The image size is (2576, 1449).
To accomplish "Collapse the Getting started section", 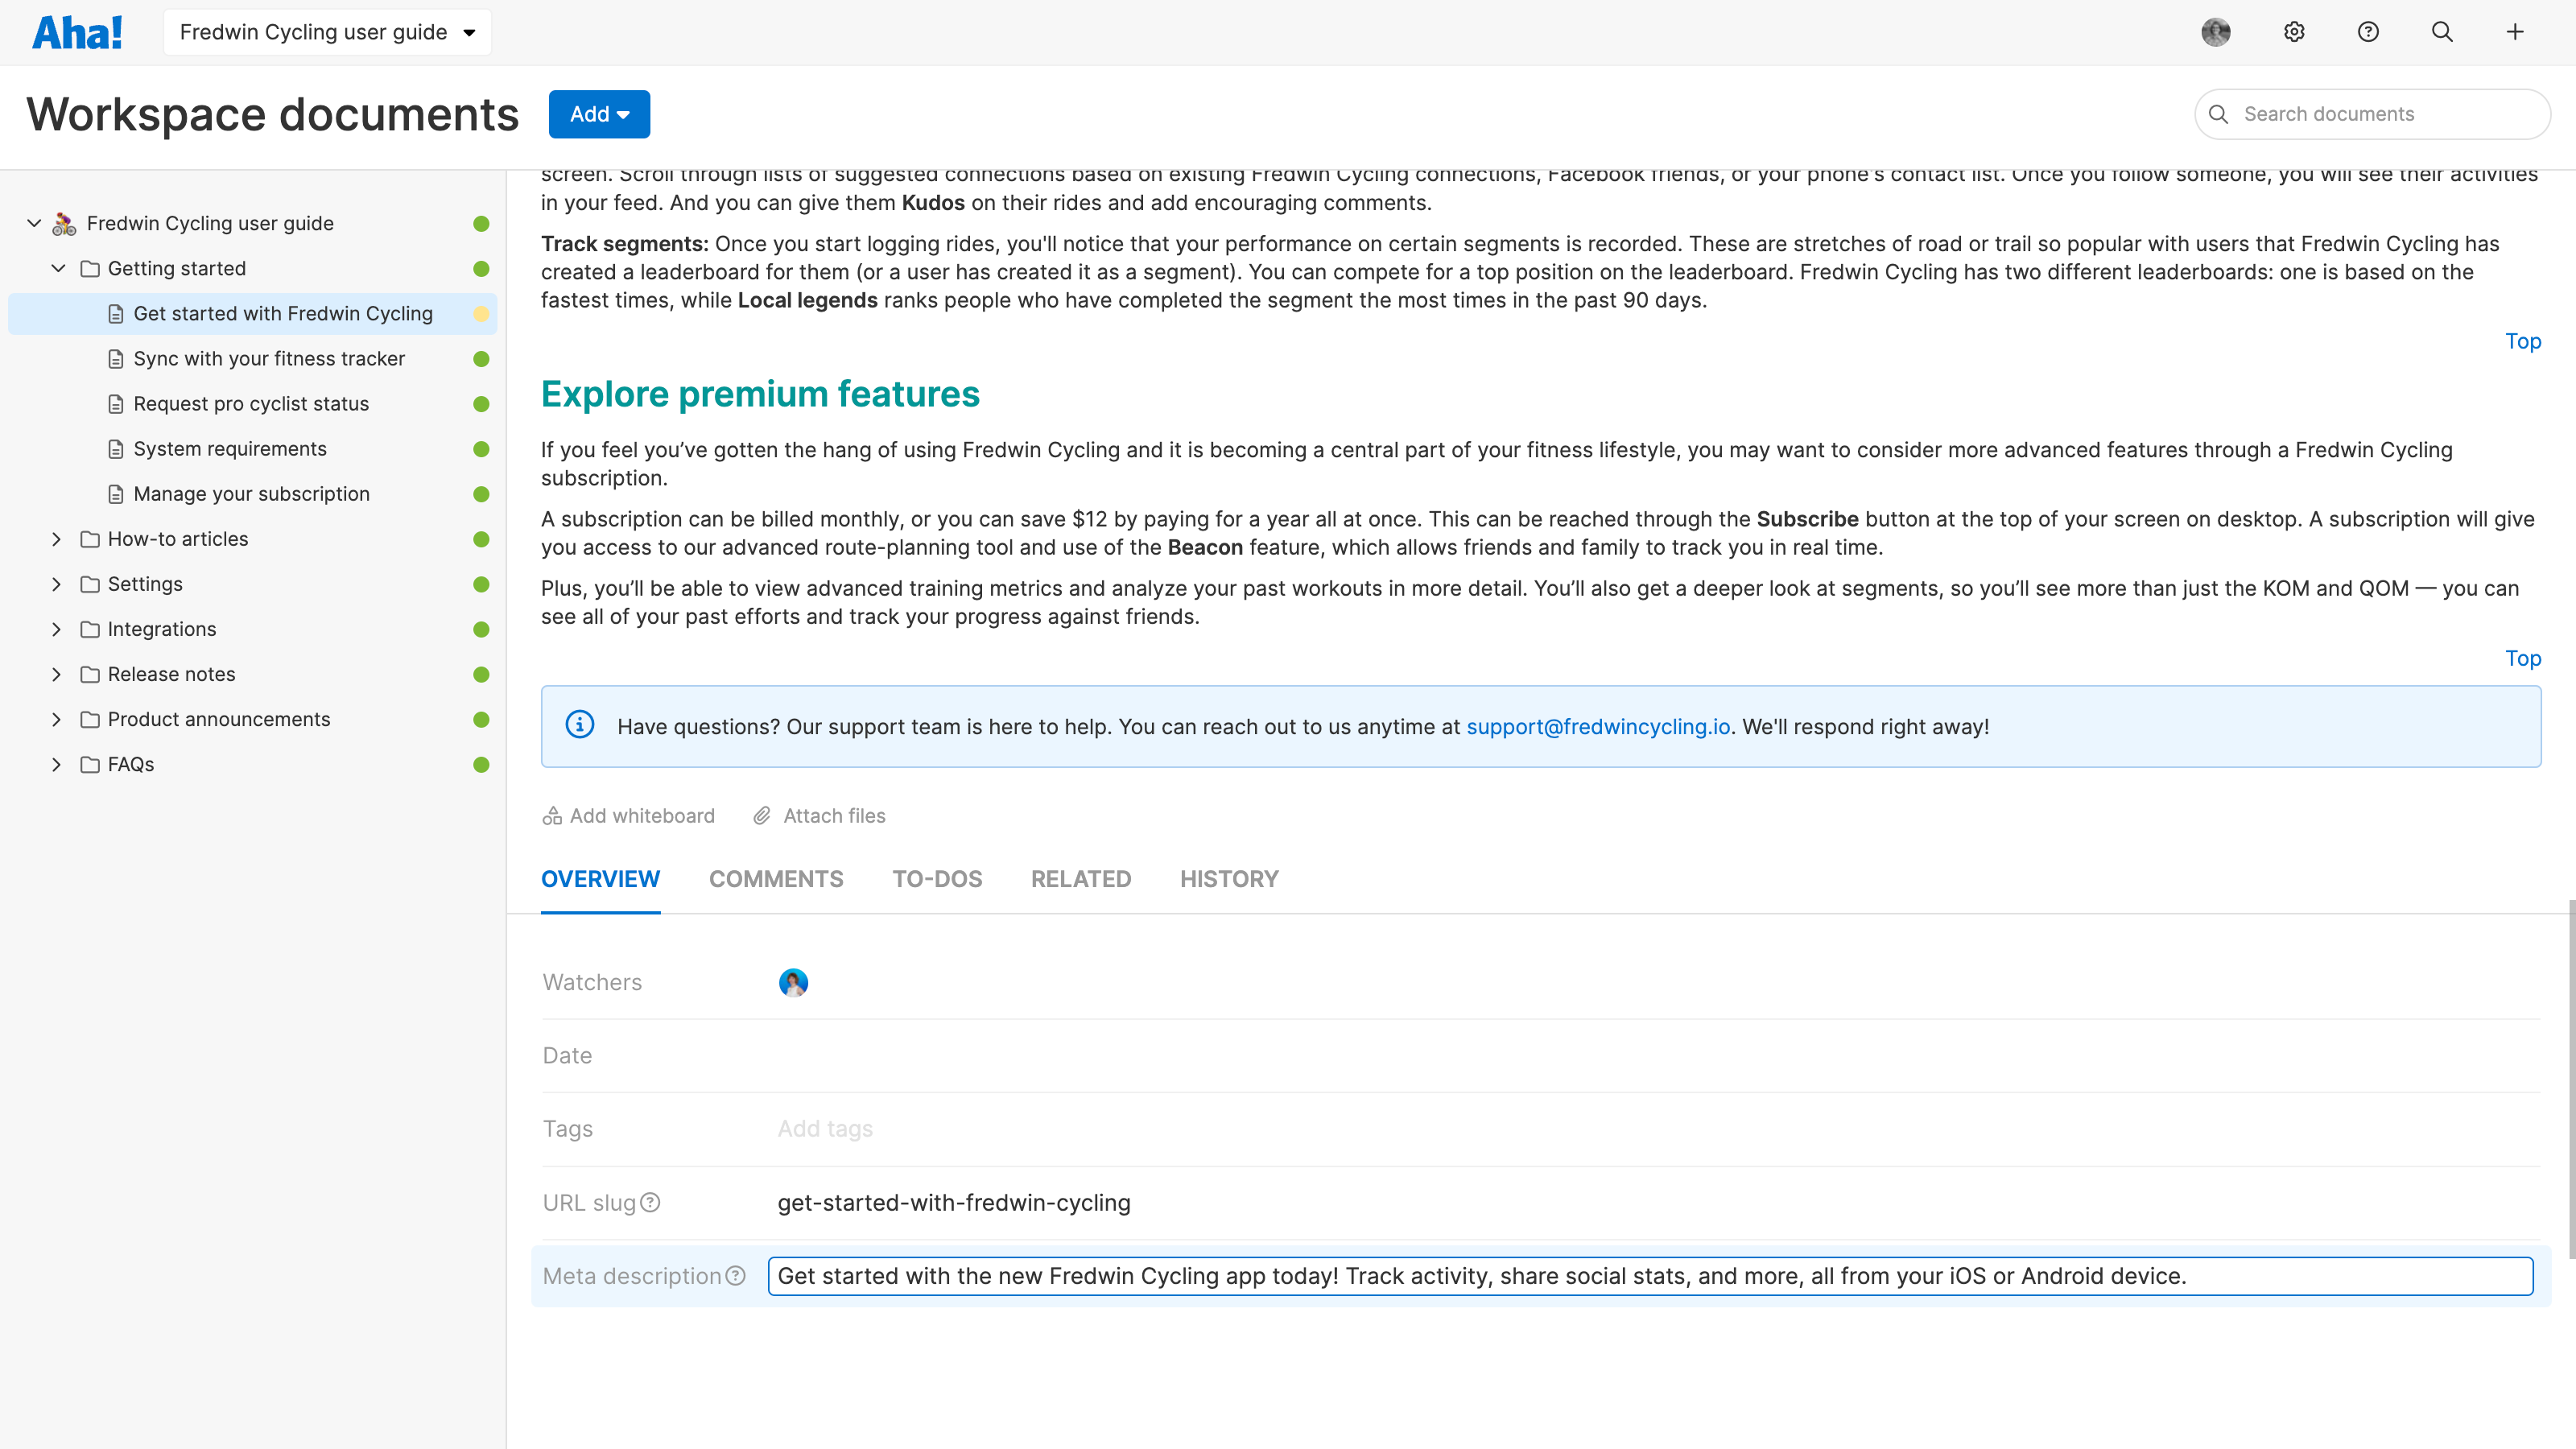I will pyautogui.click(x=58, y=268).
